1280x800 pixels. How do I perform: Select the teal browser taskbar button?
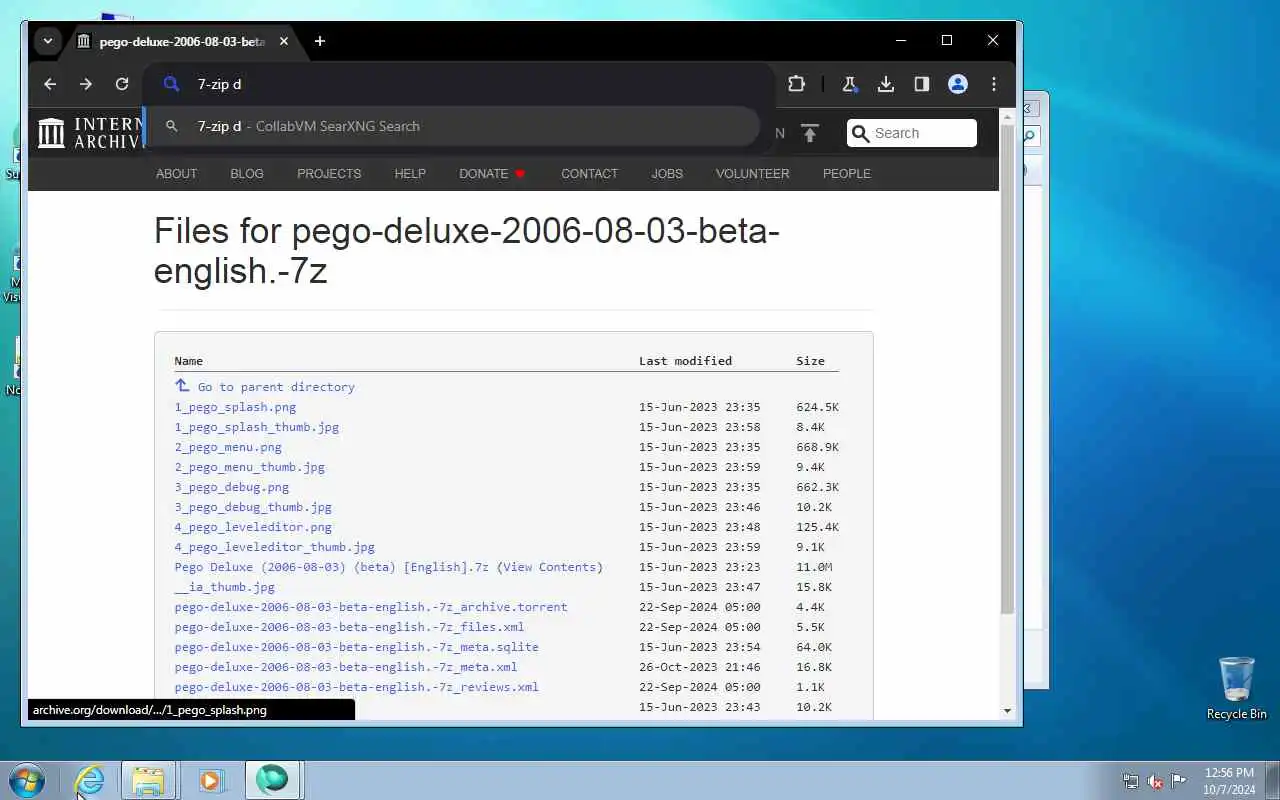(x=272, y=780)
